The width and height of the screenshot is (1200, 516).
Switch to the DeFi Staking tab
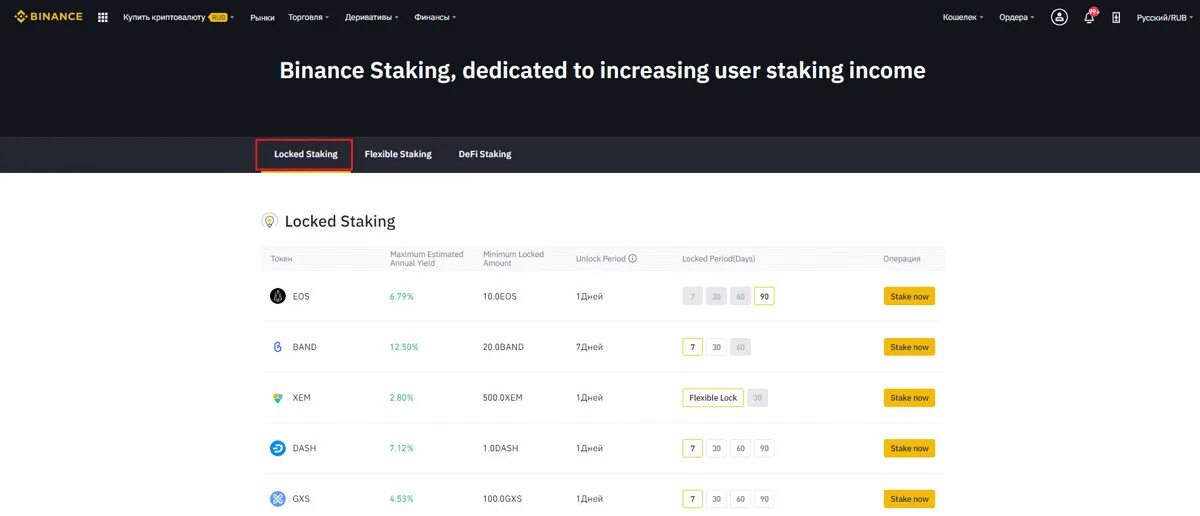pos(485,154)
